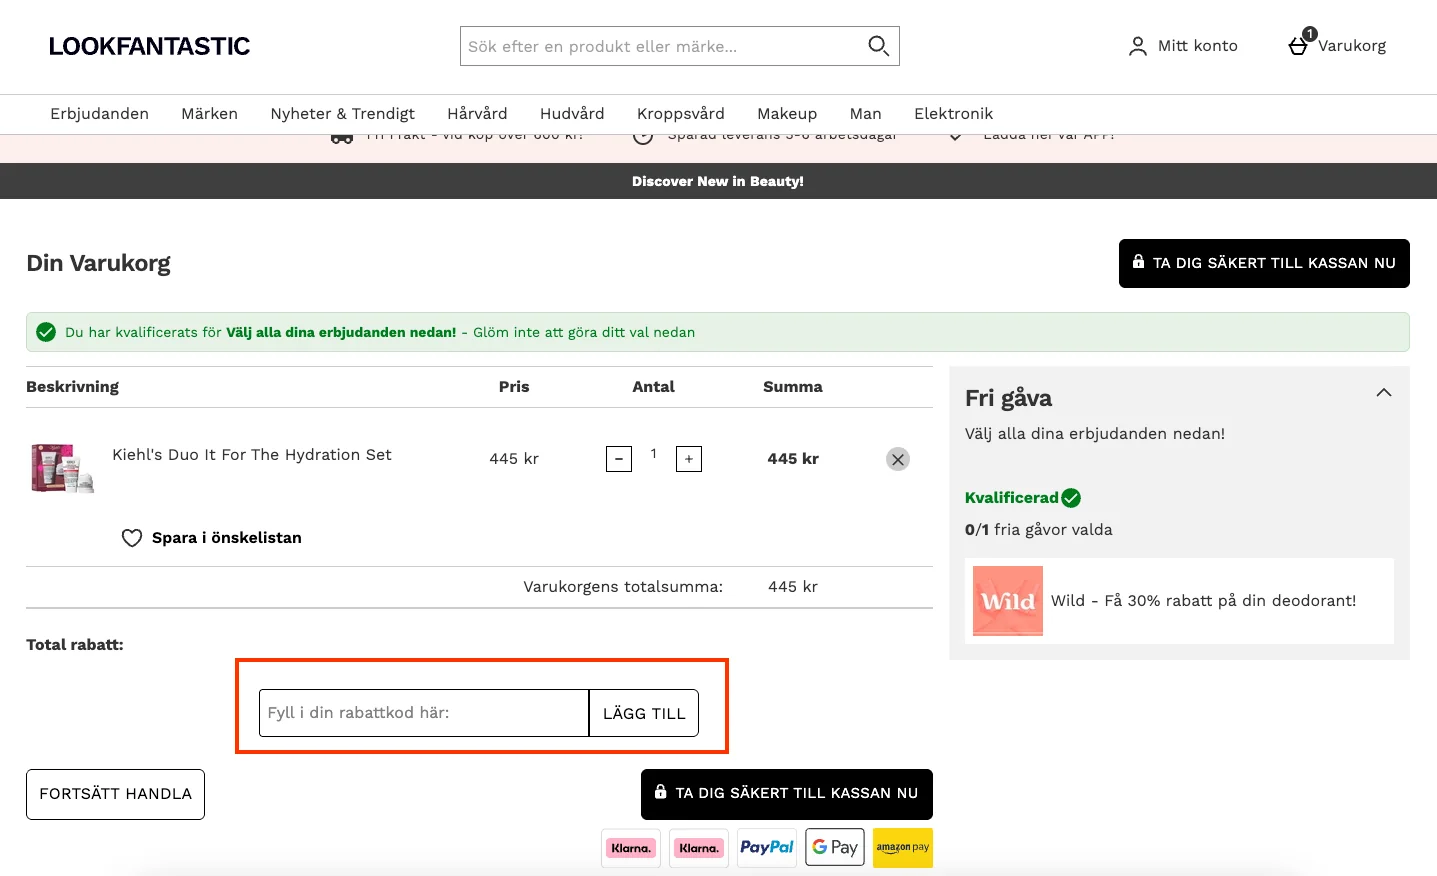Image resolution: width=1437 pixels, height=876 pixels.
Task: Click the Google Pay payment icon
Action: (835, 847)
